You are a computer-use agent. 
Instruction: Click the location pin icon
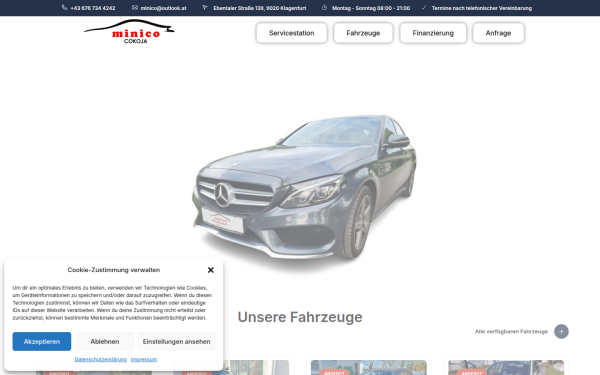click(x=205, y=8)
